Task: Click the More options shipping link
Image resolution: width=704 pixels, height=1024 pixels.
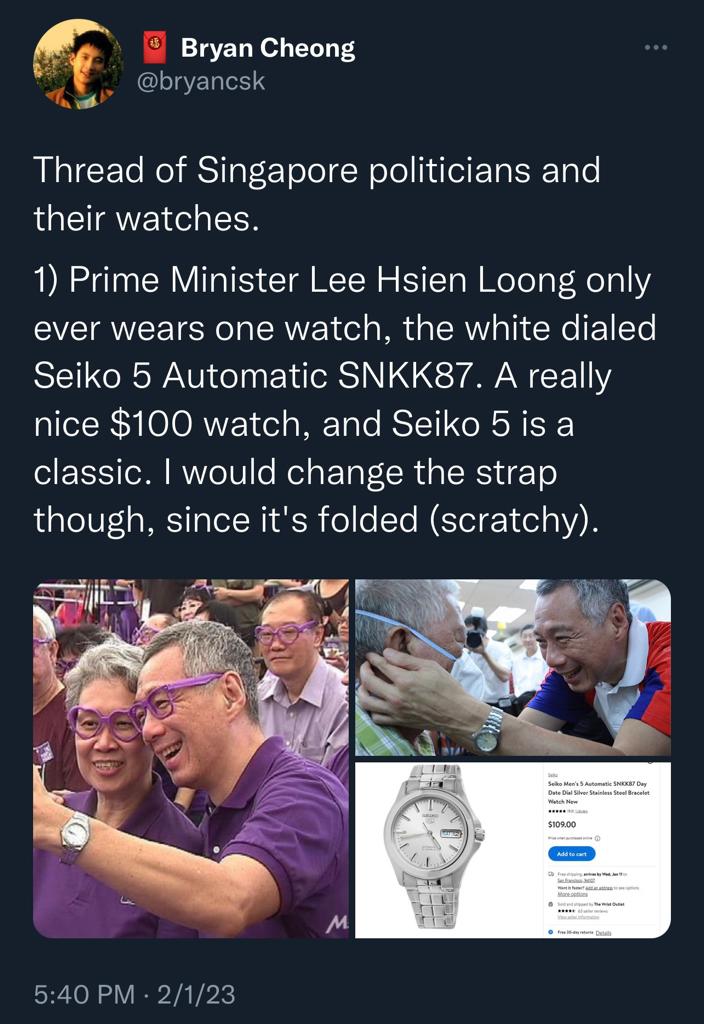Action: tap(573, 894)
